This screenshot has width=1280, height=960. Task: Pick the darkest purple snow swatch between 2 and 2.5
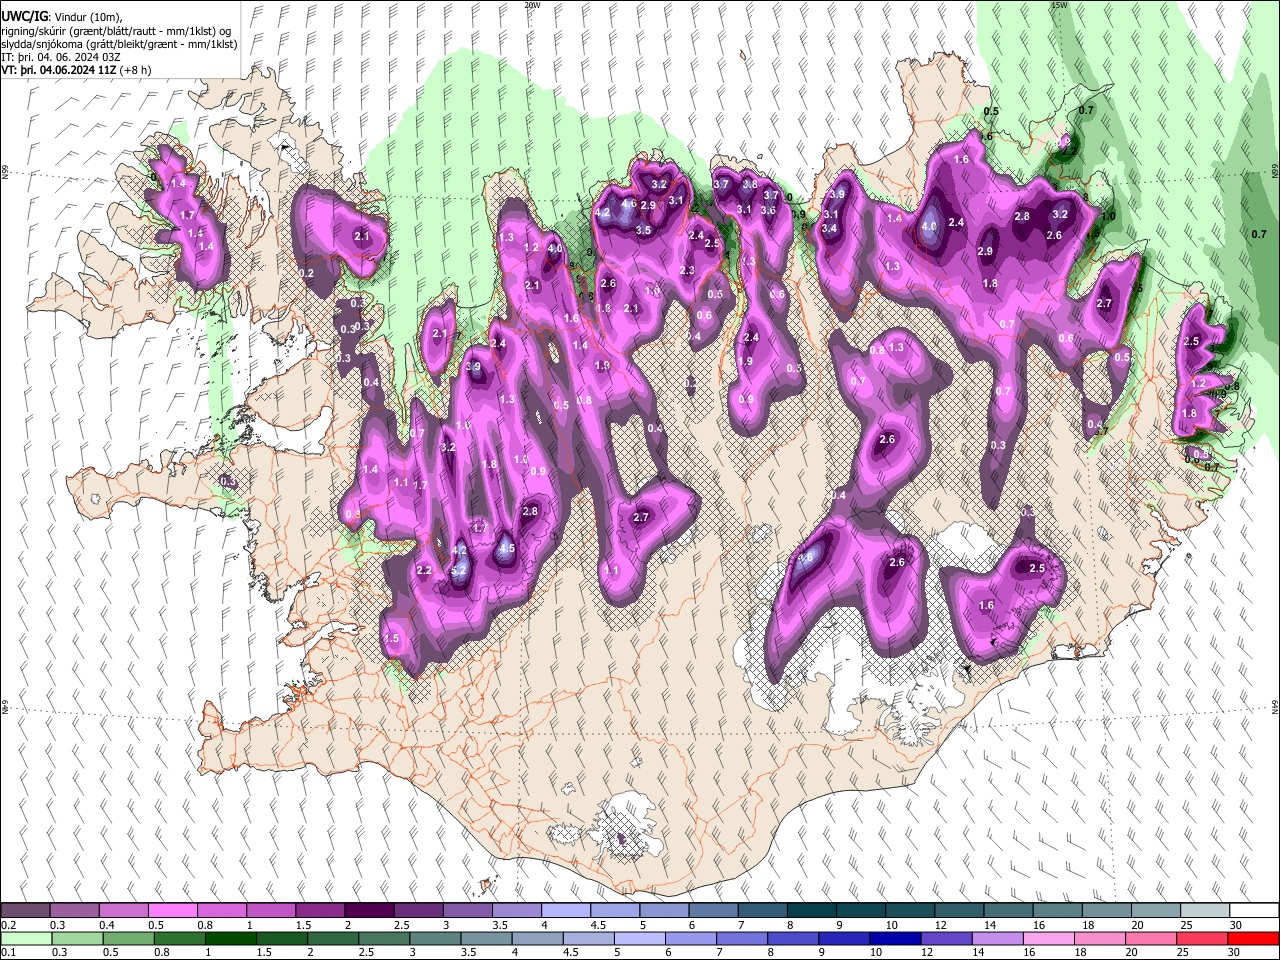pyautogui.click(x=368, y=911)
